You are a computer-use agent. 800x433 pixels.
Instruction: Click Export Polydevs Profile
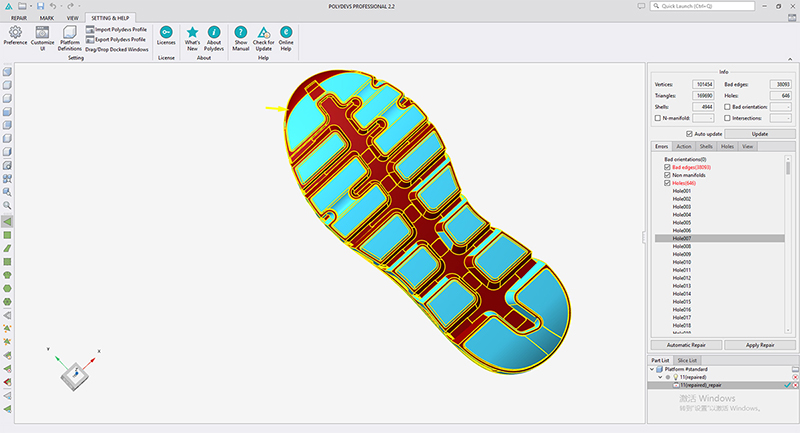pyautogui.click(x=116, y=39)
